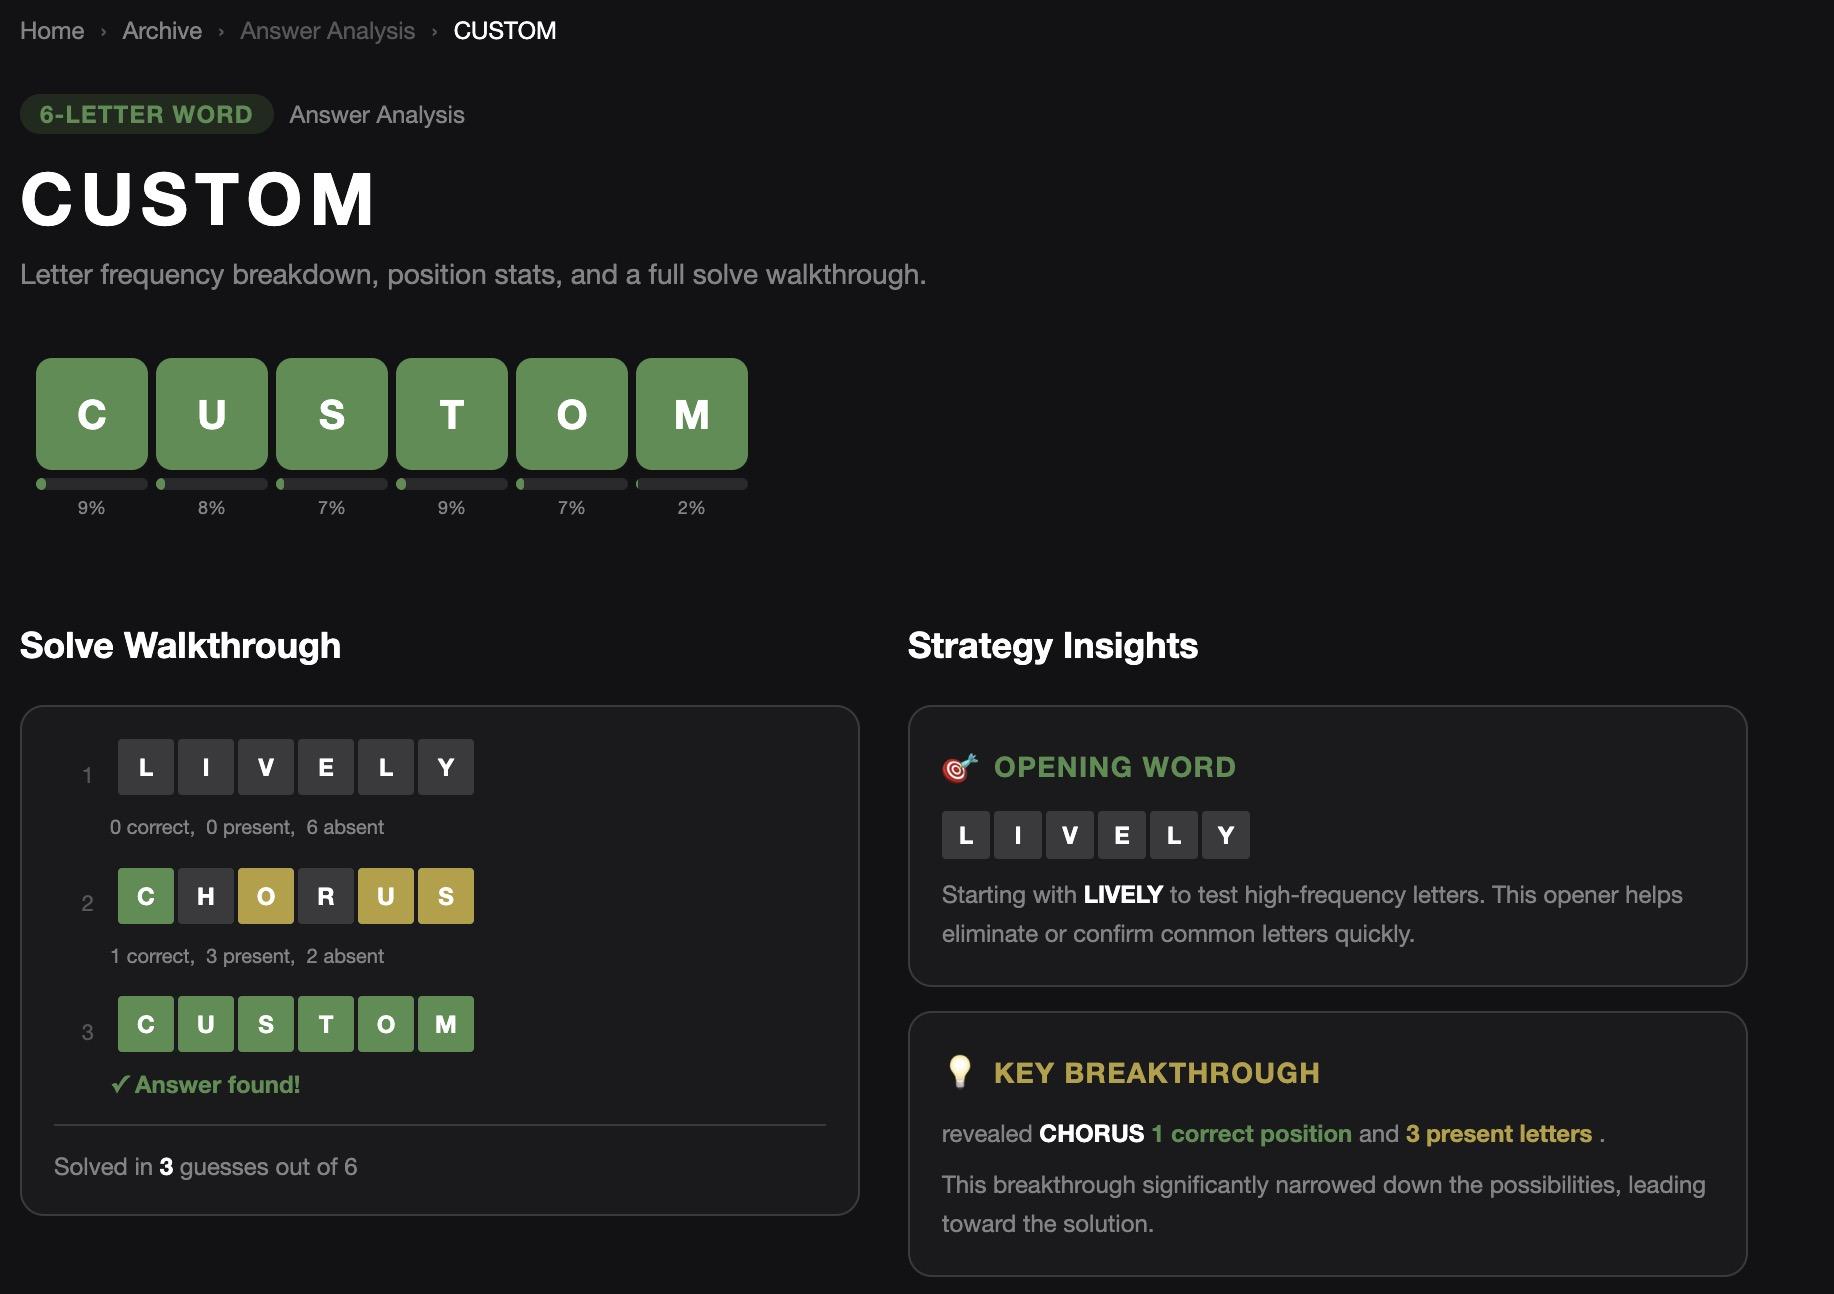Go to the Home breadcrumb link
This screenshot has height=1294, width=1834.
(52, 31)
